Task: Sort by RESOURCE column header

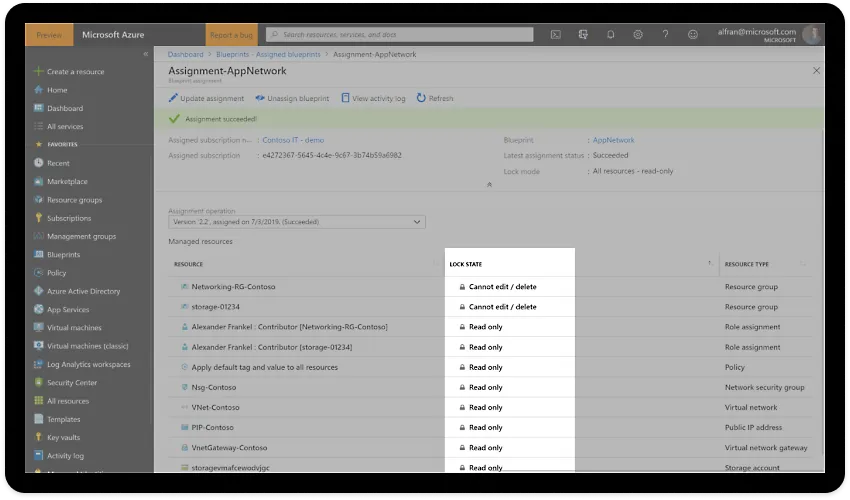Action: (188, 264)
